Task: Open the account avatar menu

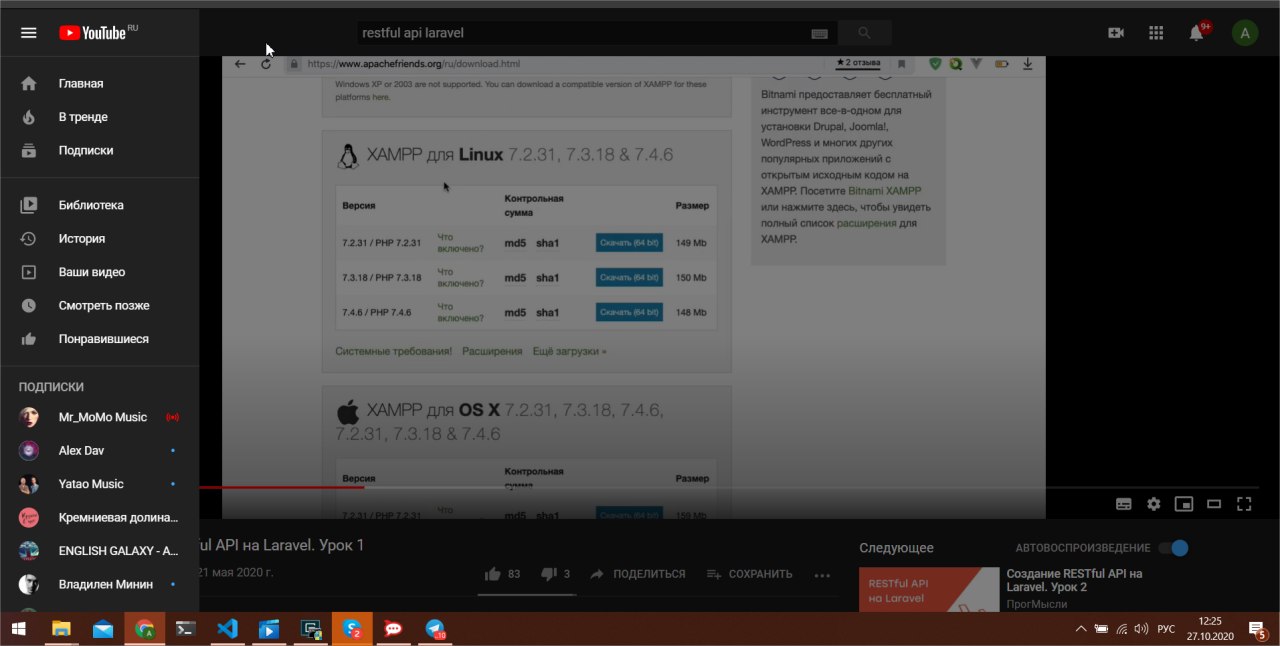Action: [1245, 33]
